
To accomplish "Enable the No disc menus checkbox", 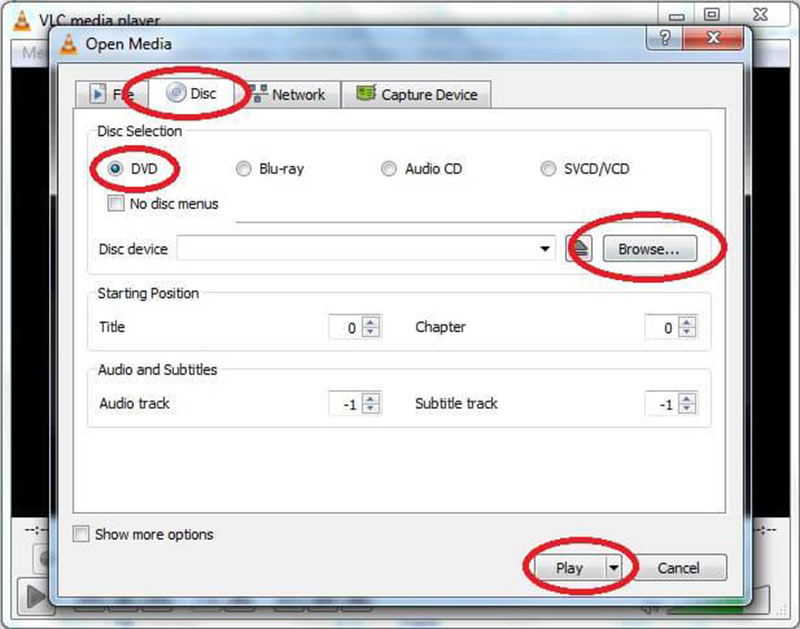I will click(x=116, y=203).
